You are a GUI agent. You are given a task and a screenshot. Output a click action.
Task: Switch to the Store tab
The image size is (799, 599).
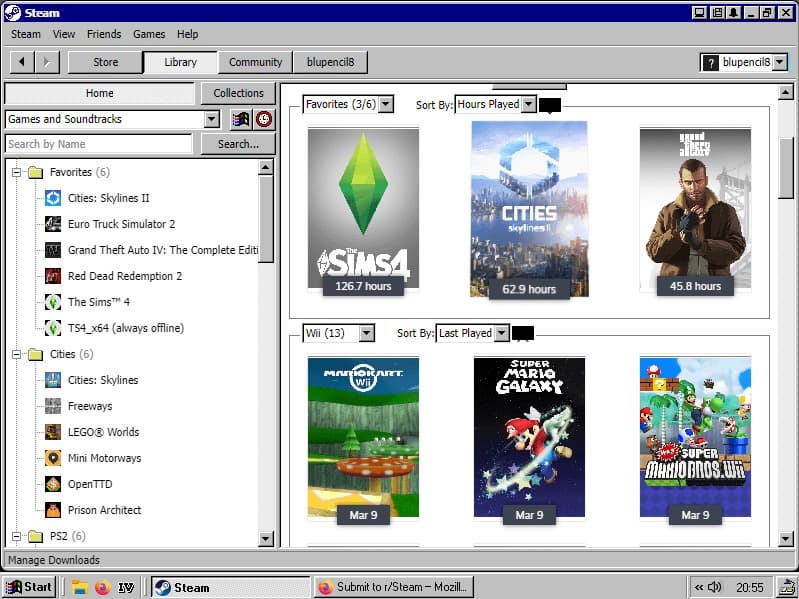105,62
